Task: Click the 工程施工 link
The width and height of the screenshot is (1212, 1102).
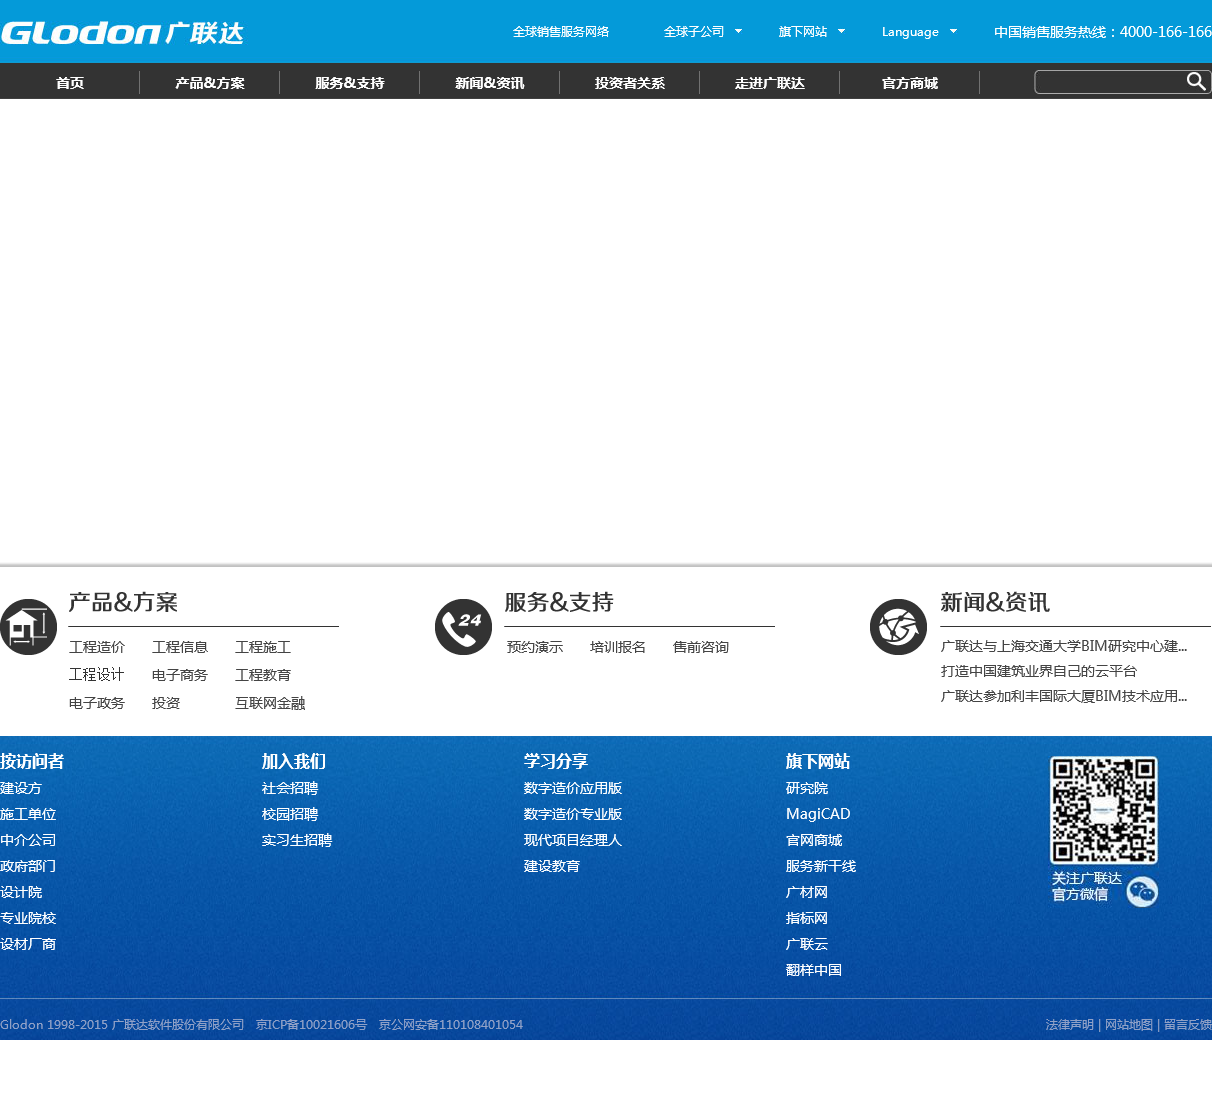Action: [263, 647]
